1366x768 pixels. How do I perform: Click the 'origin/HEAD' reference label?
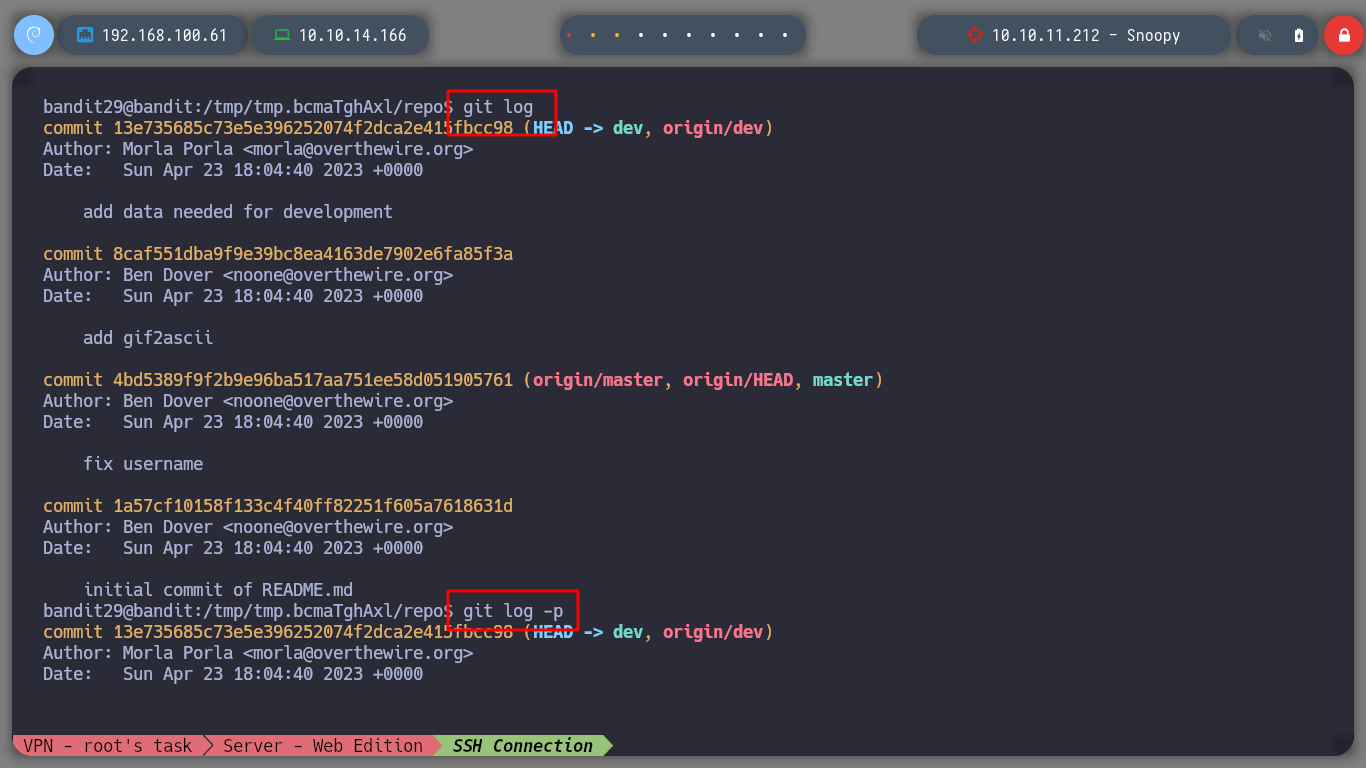point(738,380)
